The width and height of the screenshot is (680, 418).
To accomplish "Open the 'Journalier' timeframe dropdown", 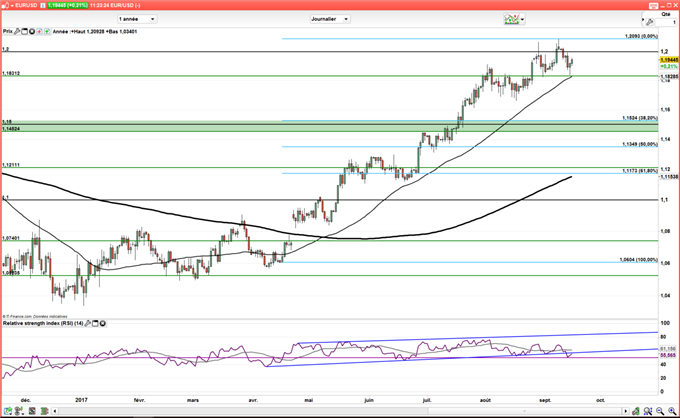I will (x=330, y=19).
